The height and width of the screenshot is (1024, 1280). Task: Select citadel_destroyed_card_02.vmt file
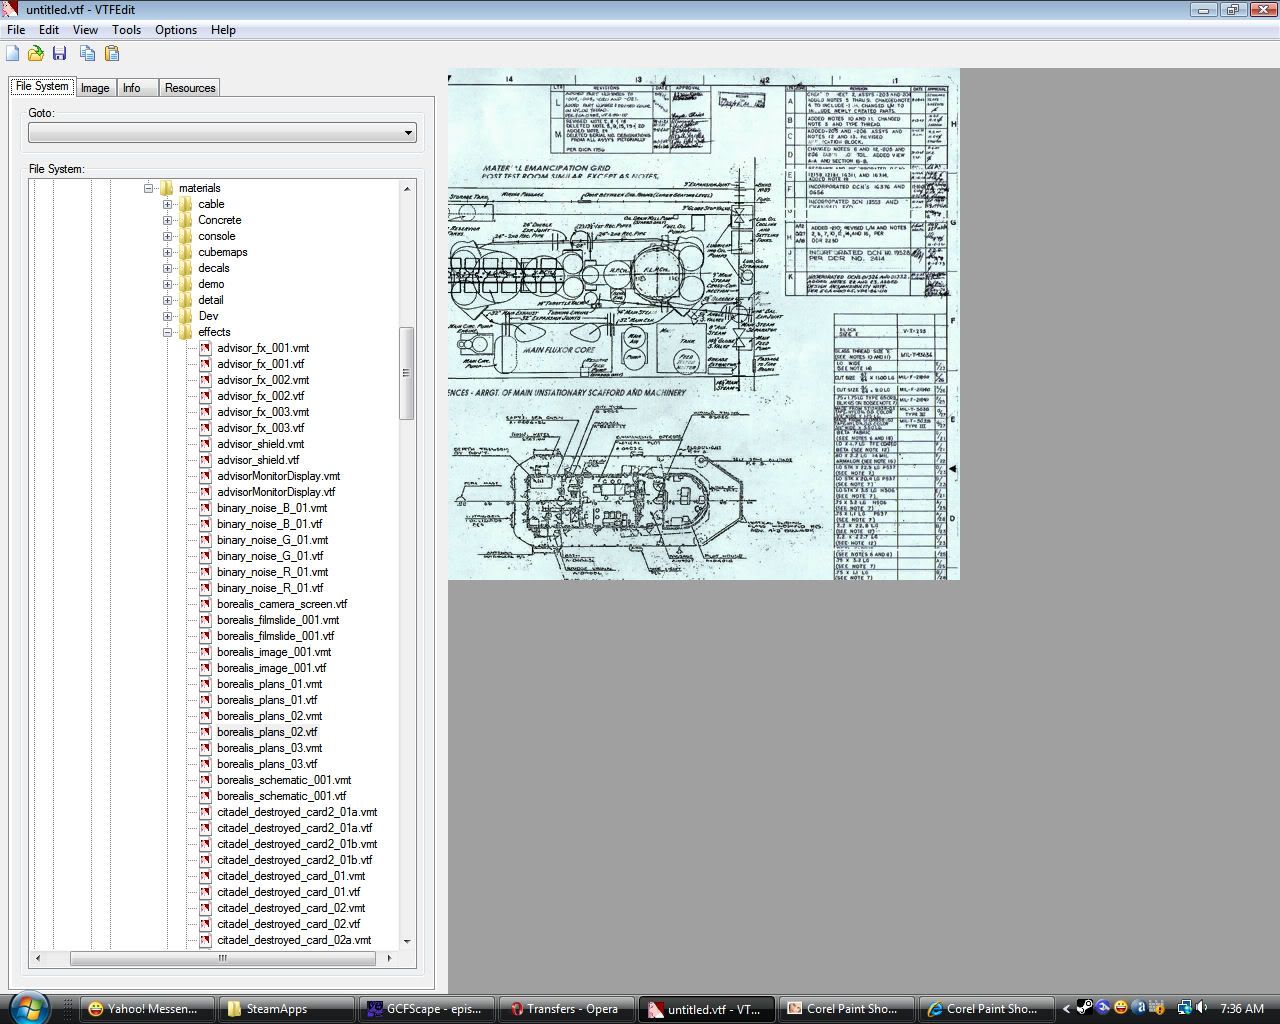click(x=291, y=908)
